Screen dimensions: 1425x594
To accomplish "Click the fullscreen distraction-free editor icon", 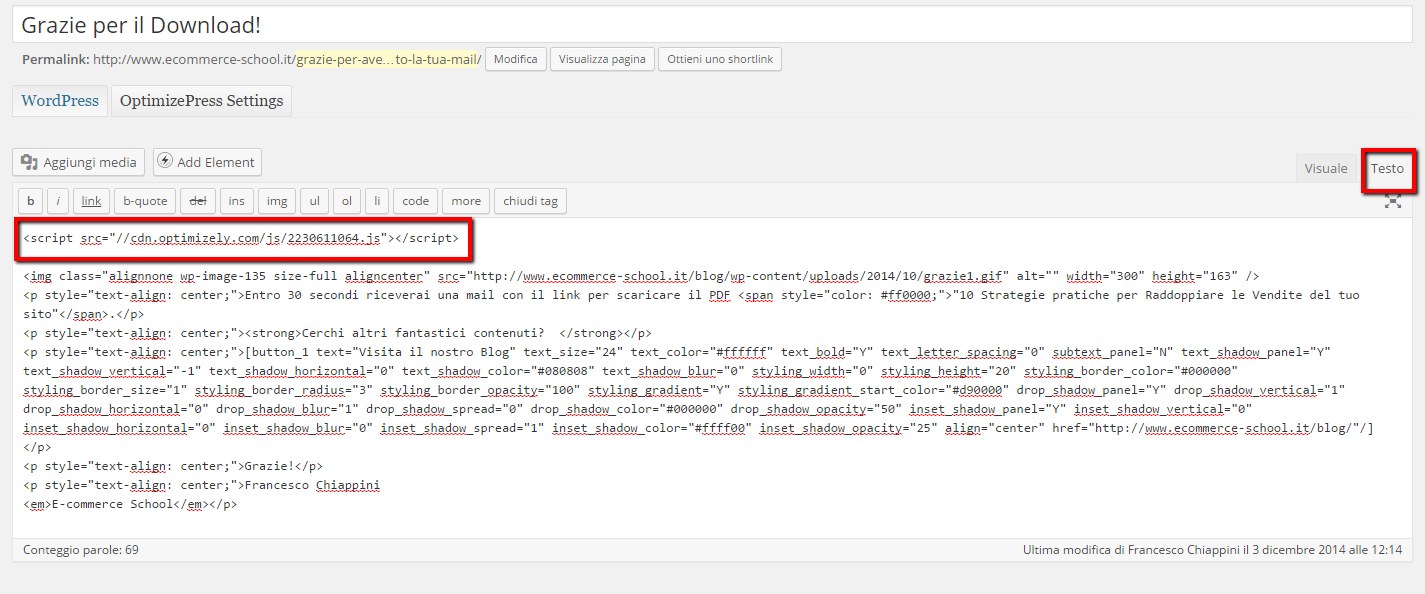I will (x=1392, y=201).
